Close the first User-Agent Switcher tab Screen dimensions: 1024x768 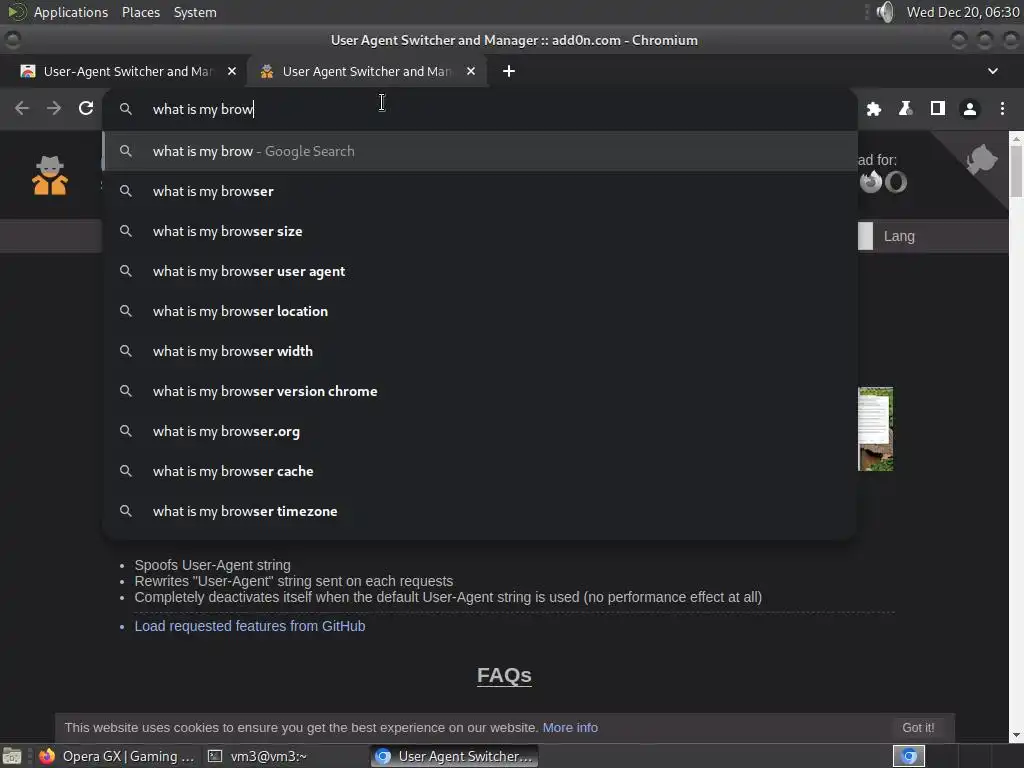coord(232,71)
